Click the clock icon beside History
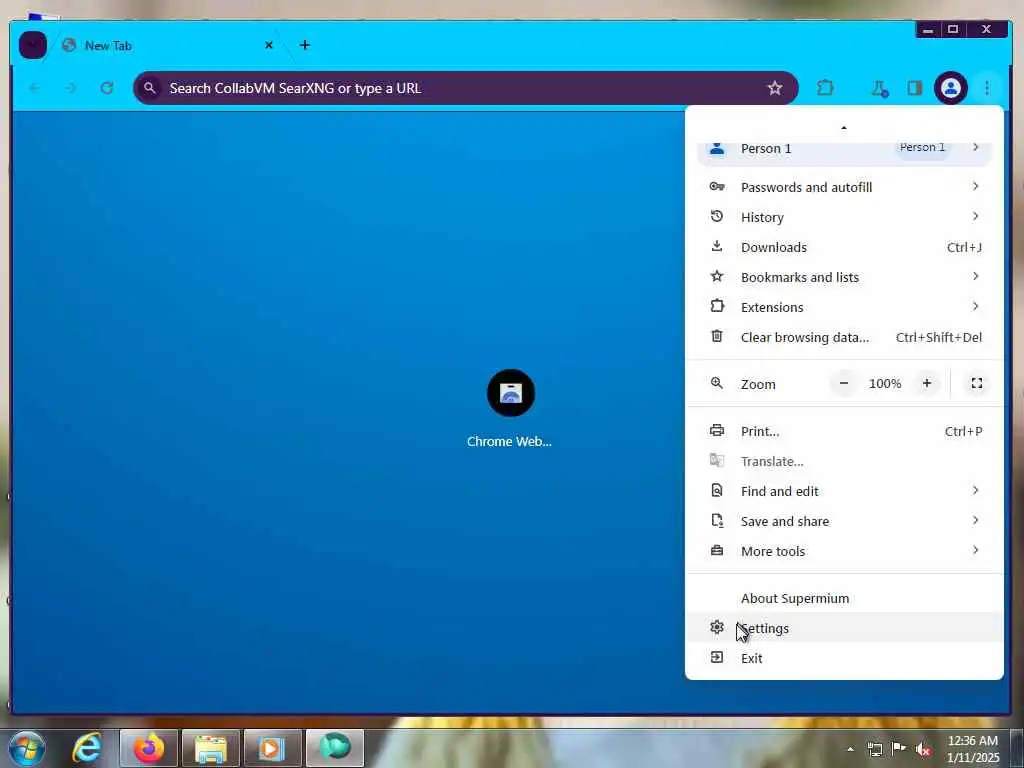 (716, 216)
